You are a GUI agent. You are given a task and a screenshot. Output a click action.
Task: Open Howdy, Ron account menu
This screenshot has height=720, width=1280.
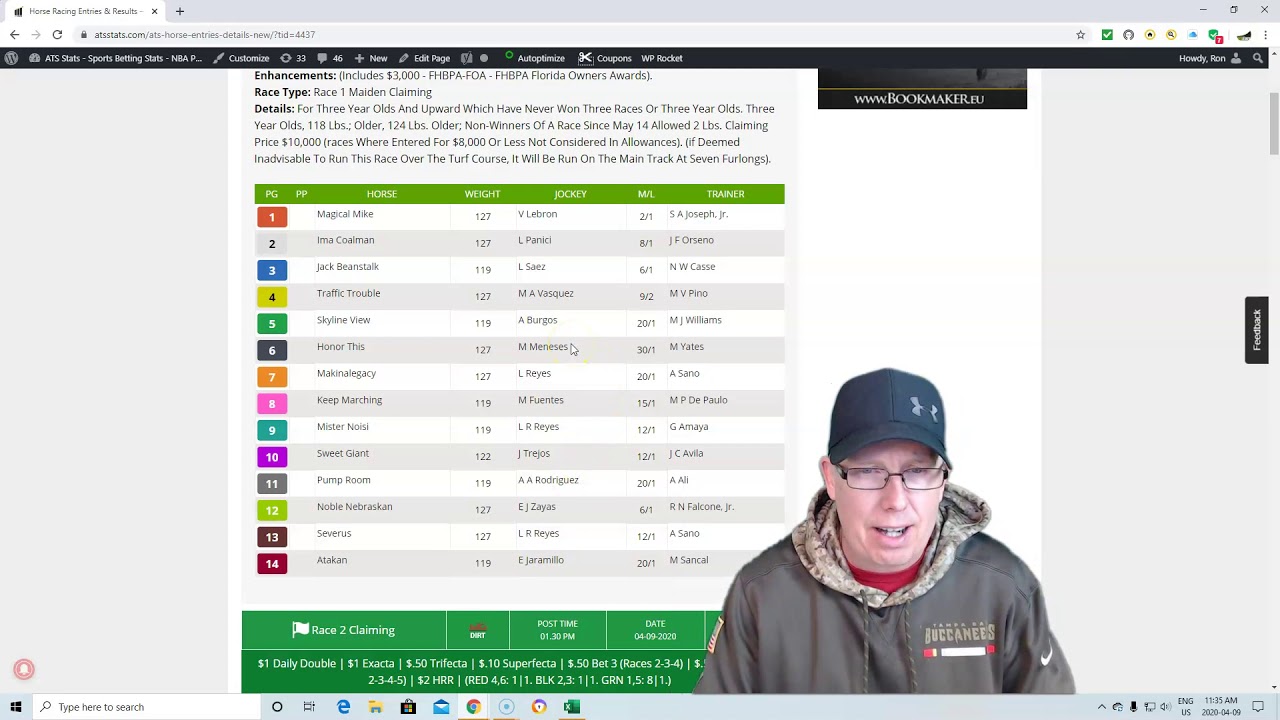pyautogui.click(x=1210, y=58)
